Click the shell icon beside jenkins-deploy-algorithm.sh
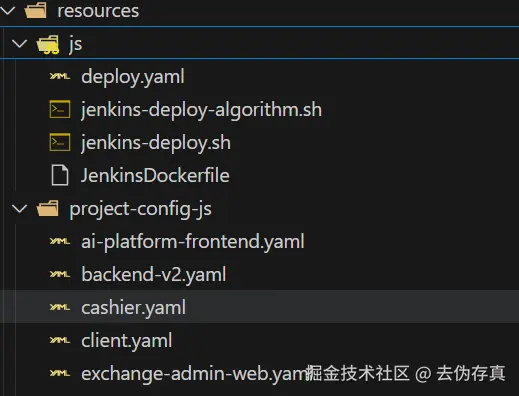 click(60, 109)
